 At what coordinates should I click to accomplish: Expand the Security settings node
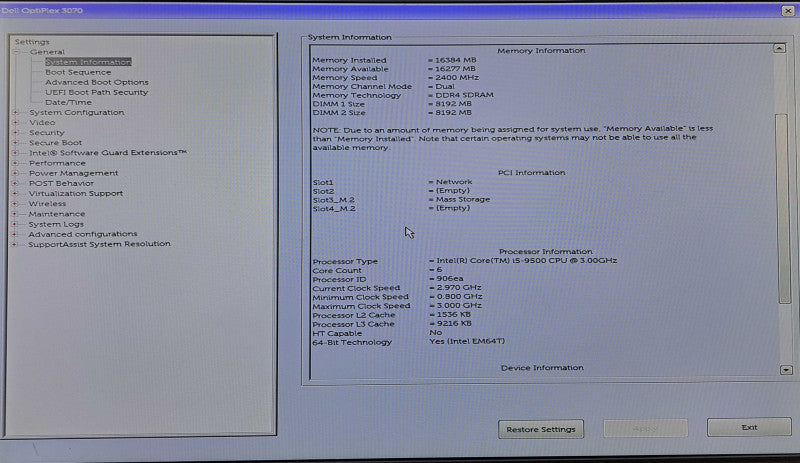pyautogui.click(x=15, y=133)
